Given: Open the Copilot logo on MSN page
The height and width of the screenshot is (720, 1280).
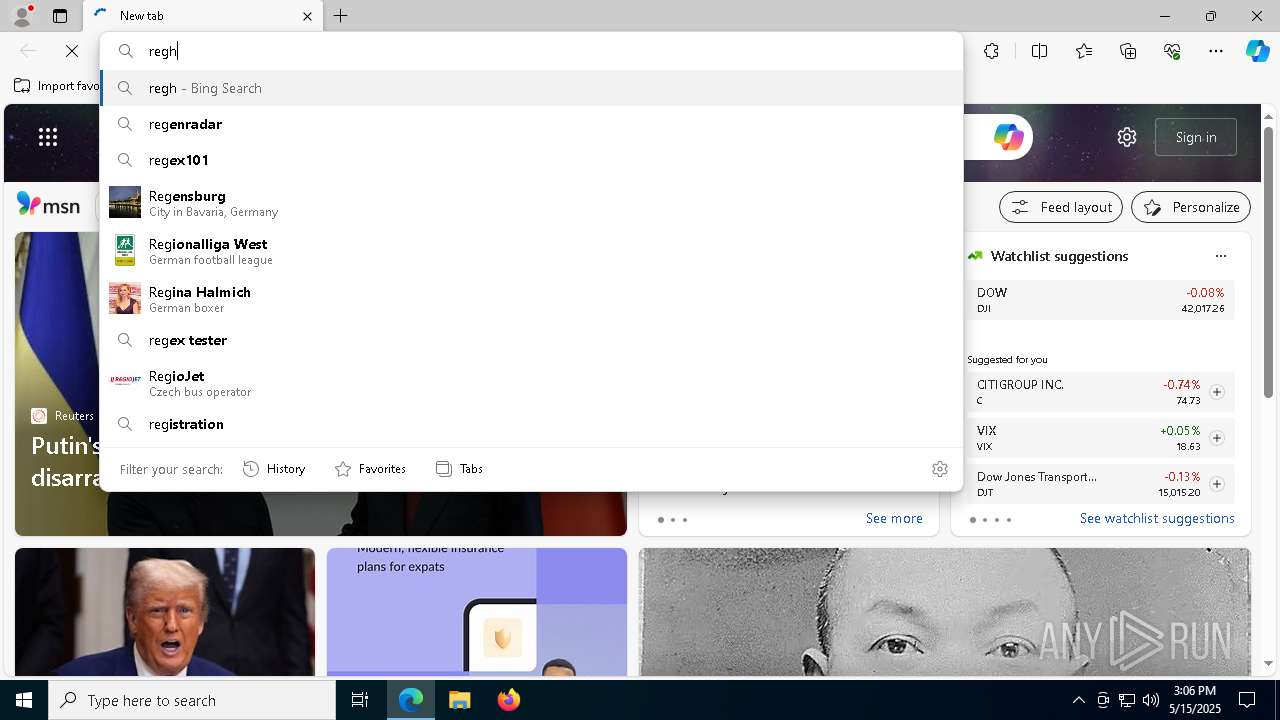Looking at the screenshot, I should pyautogui.click(x=1008, y=137).
